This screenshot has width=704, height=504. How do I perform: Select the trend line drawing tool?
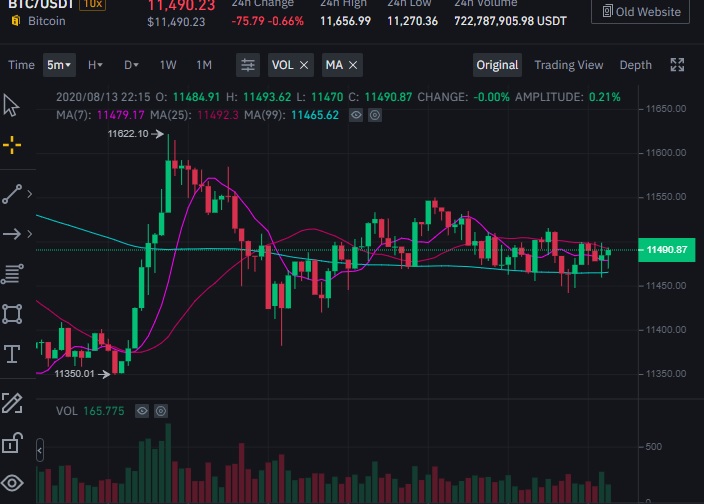(12, 194)
